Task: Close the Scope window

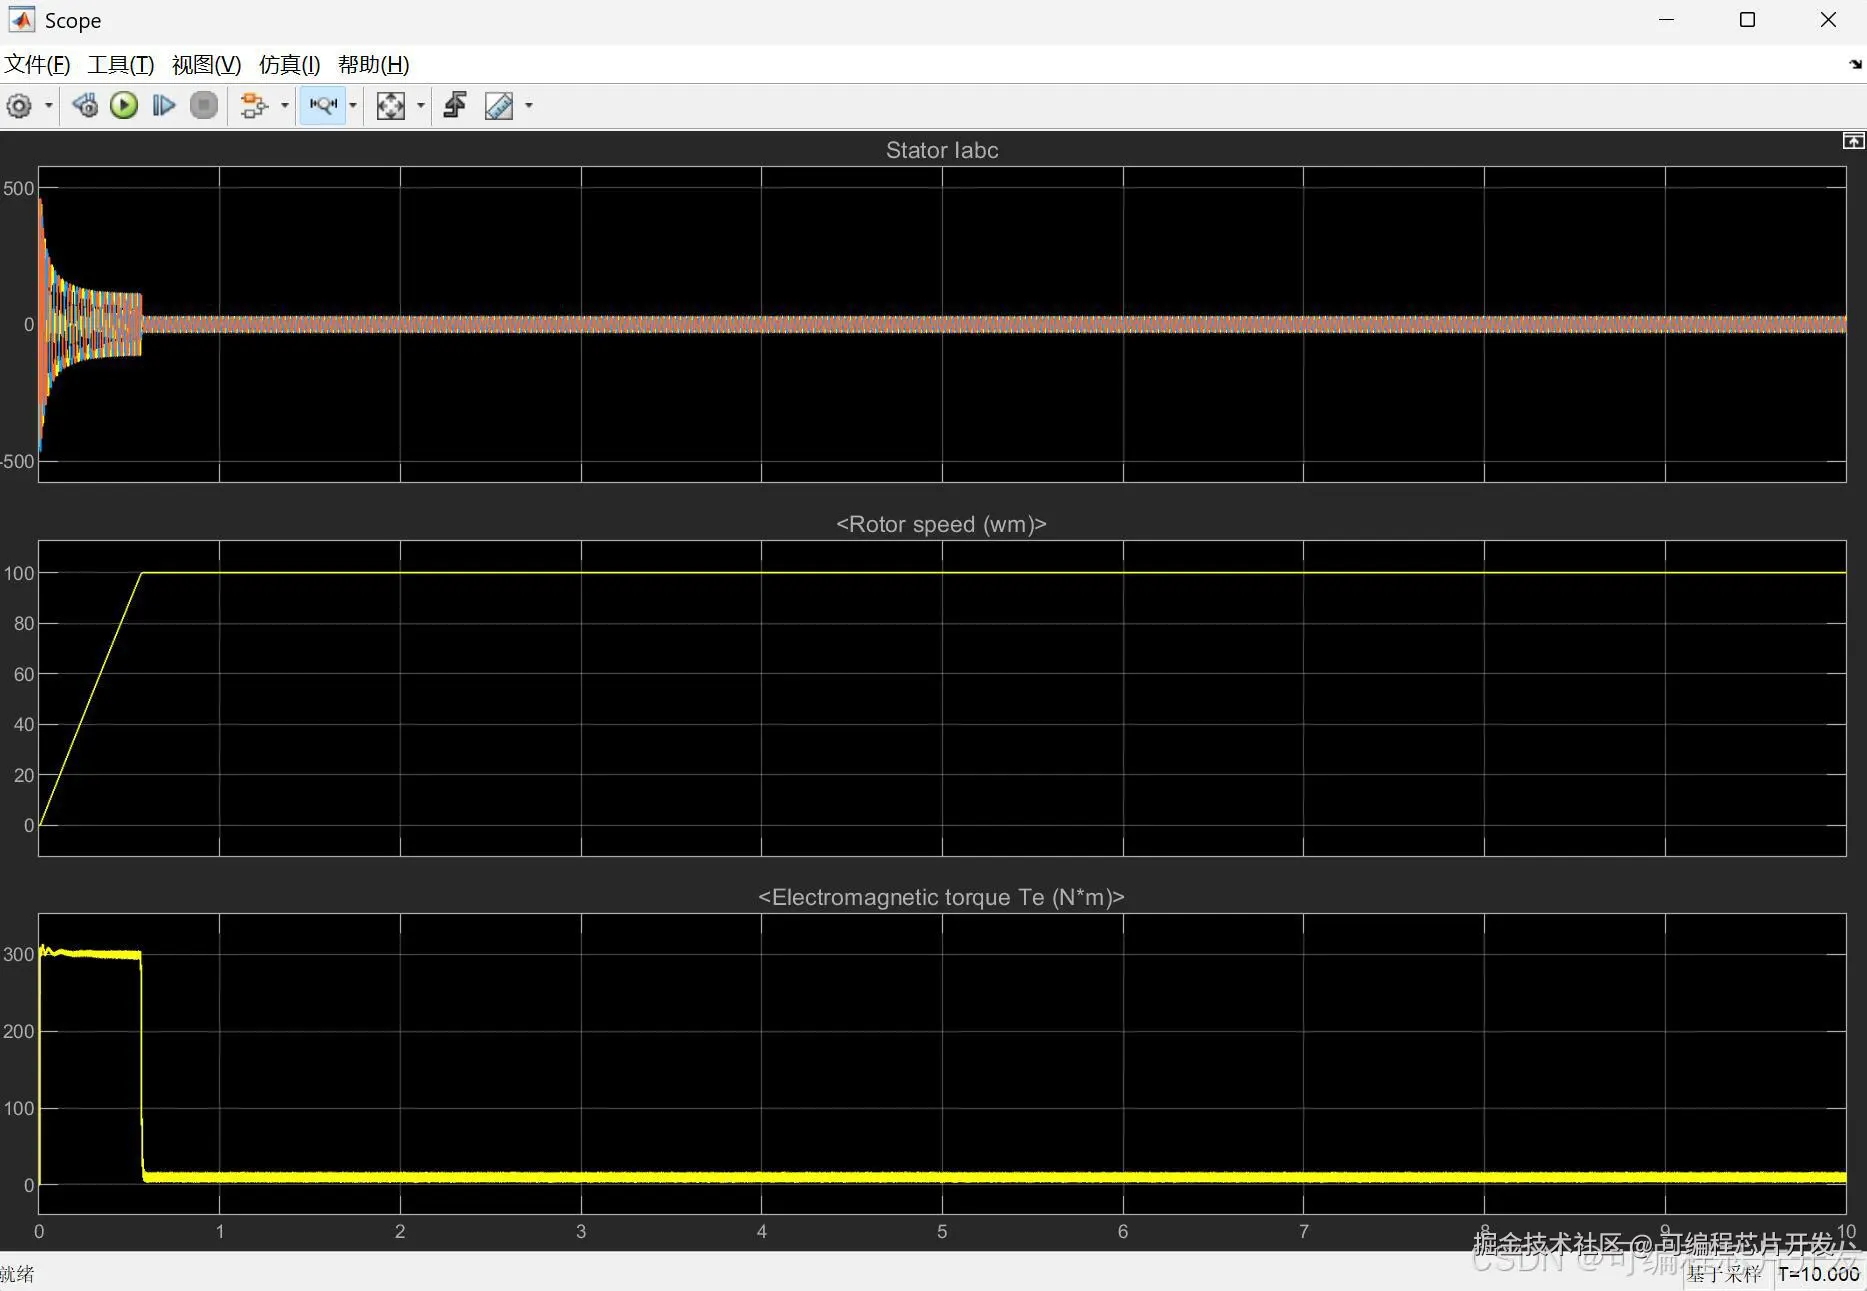Action: coord(1828,20)
